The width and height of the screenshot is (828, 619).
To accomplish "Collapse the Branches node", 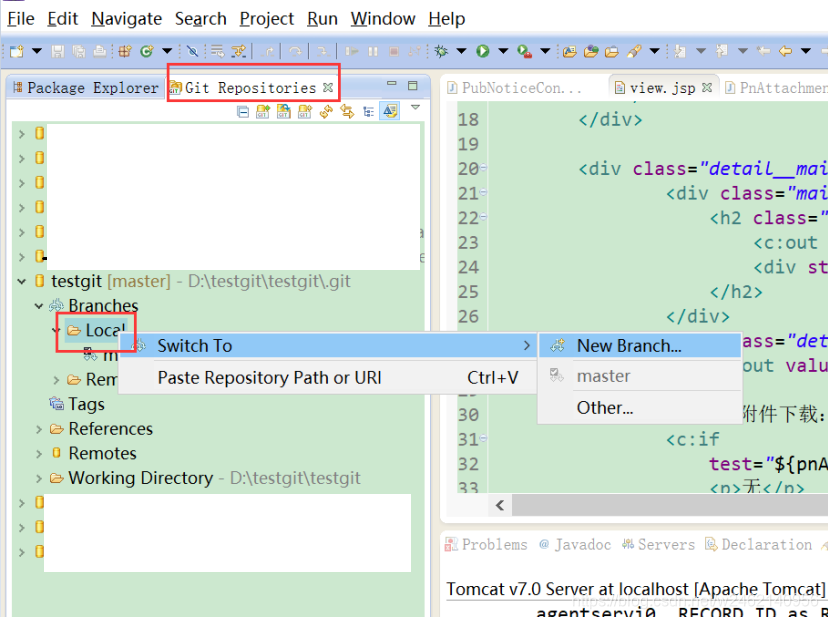I will pyautogui.click(x=39, y=306).
